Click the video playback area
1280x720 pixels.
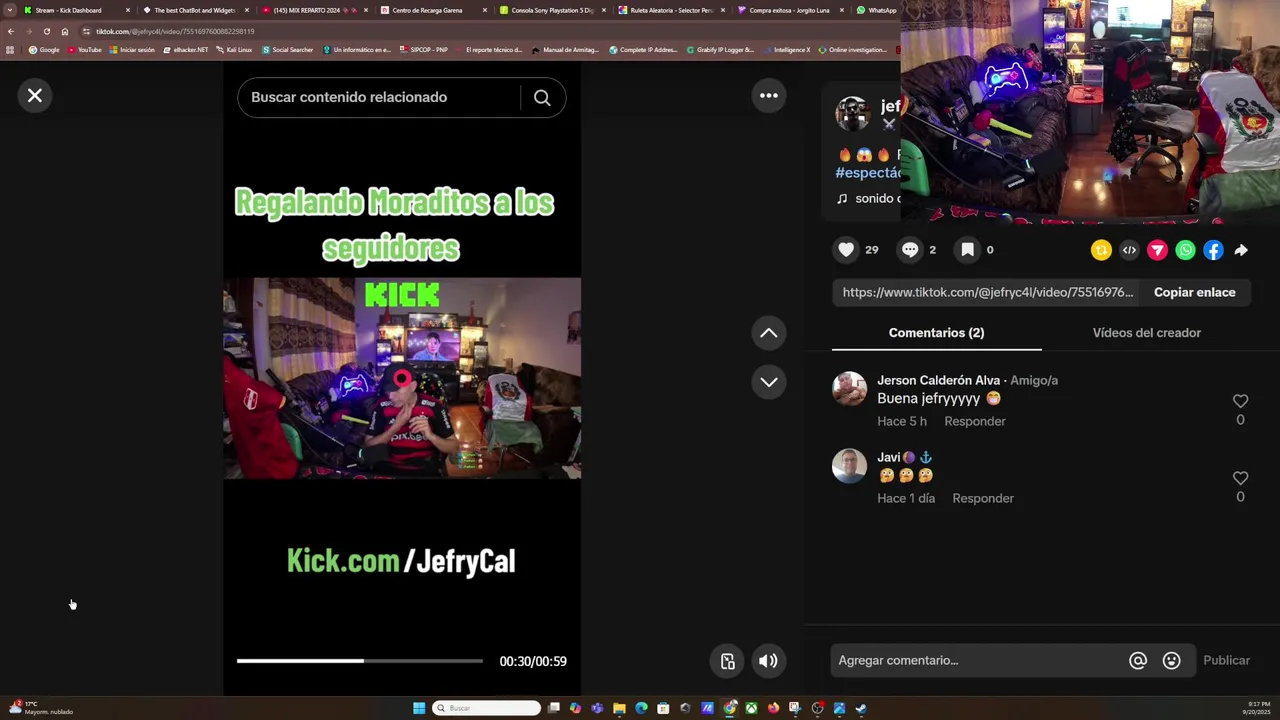coord(402,378)
